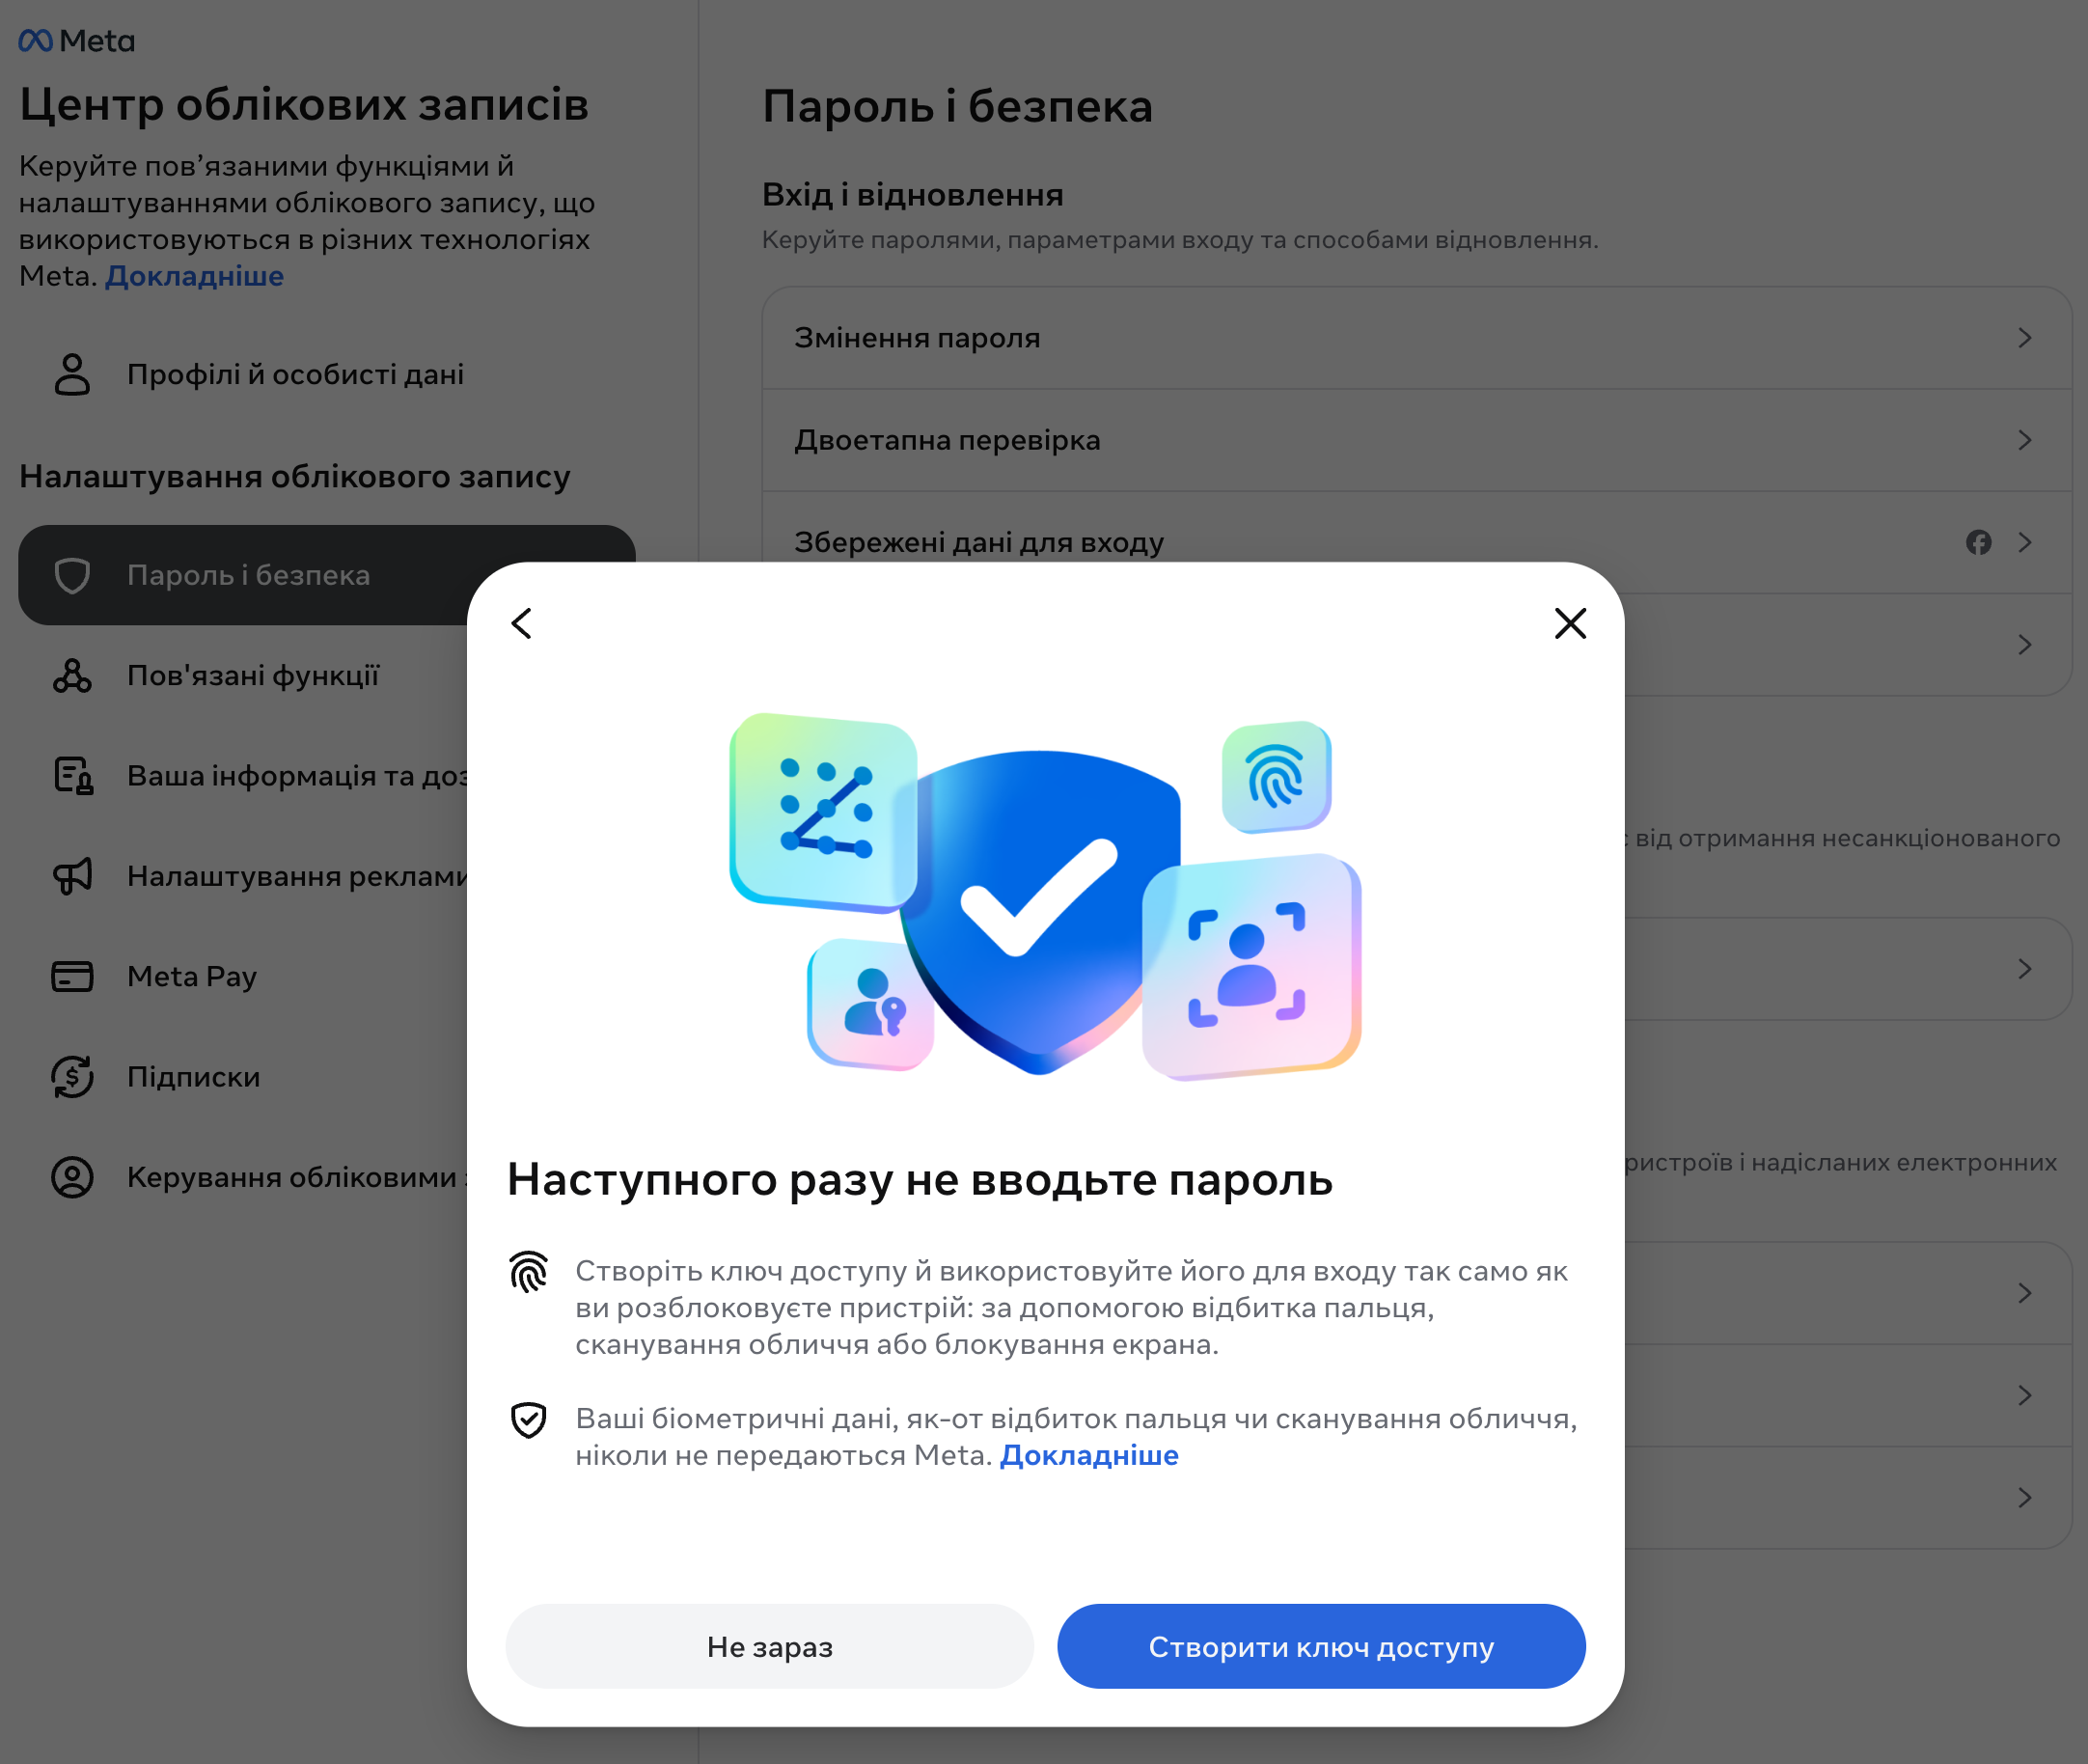
Task: Open the Докладніше link under Центр облікових записів
Action: (x=195, y=276)
